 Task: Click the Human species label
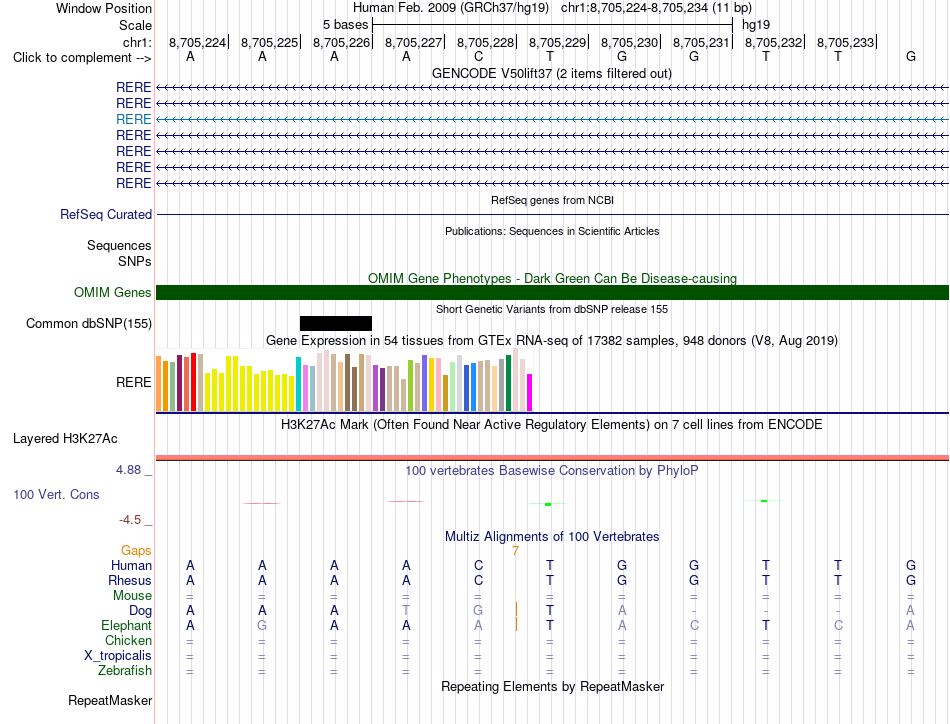click(x=131, y=565)
